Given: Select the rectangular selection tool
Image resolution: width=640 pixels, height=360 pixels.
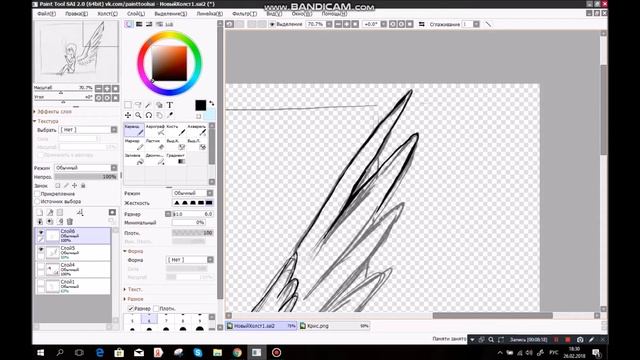Looking at the screenshot, I should point(128,105).
